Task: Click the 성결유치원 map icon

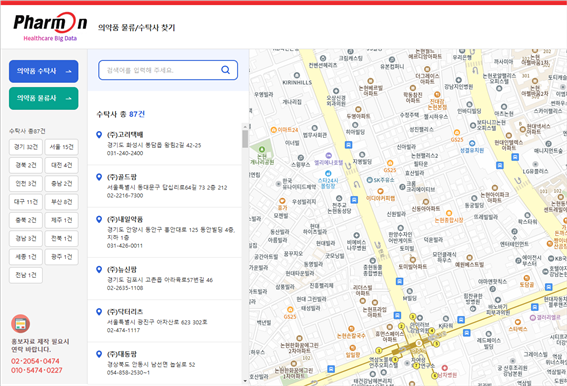Action: point(472,143)
